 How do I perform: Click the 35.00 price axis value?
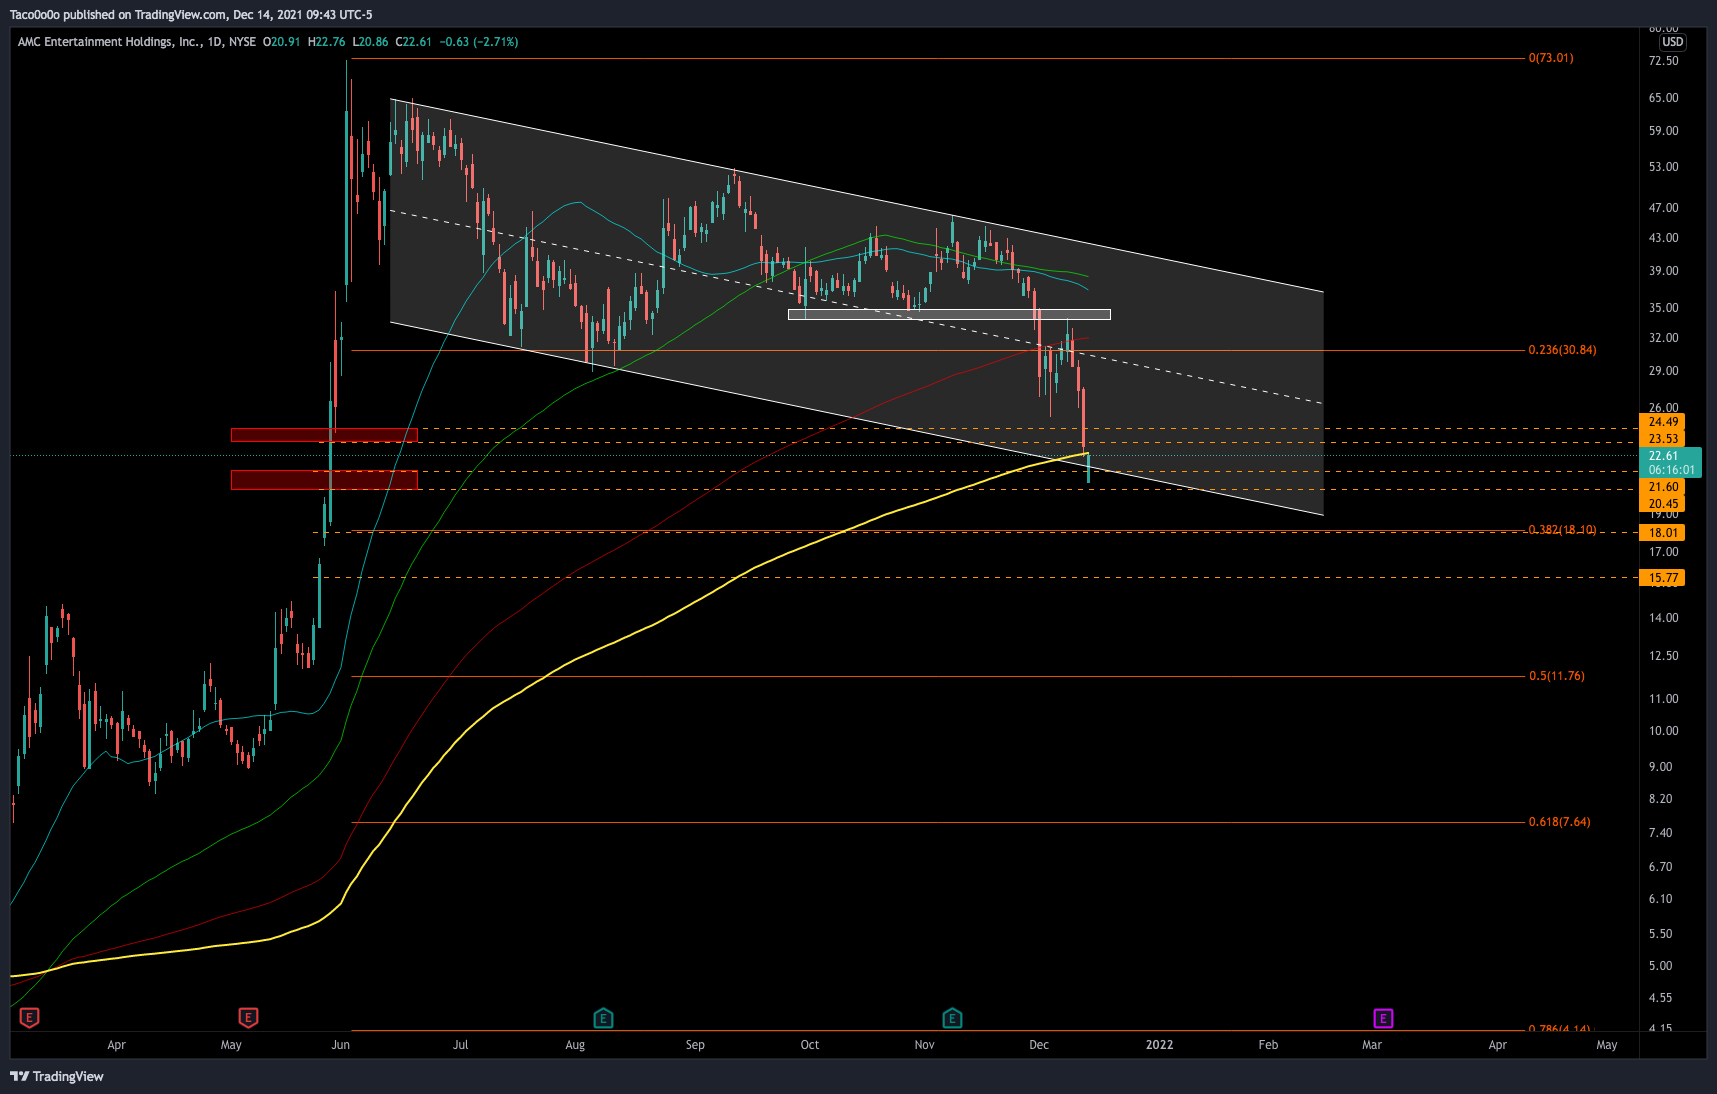[1663, 308]
